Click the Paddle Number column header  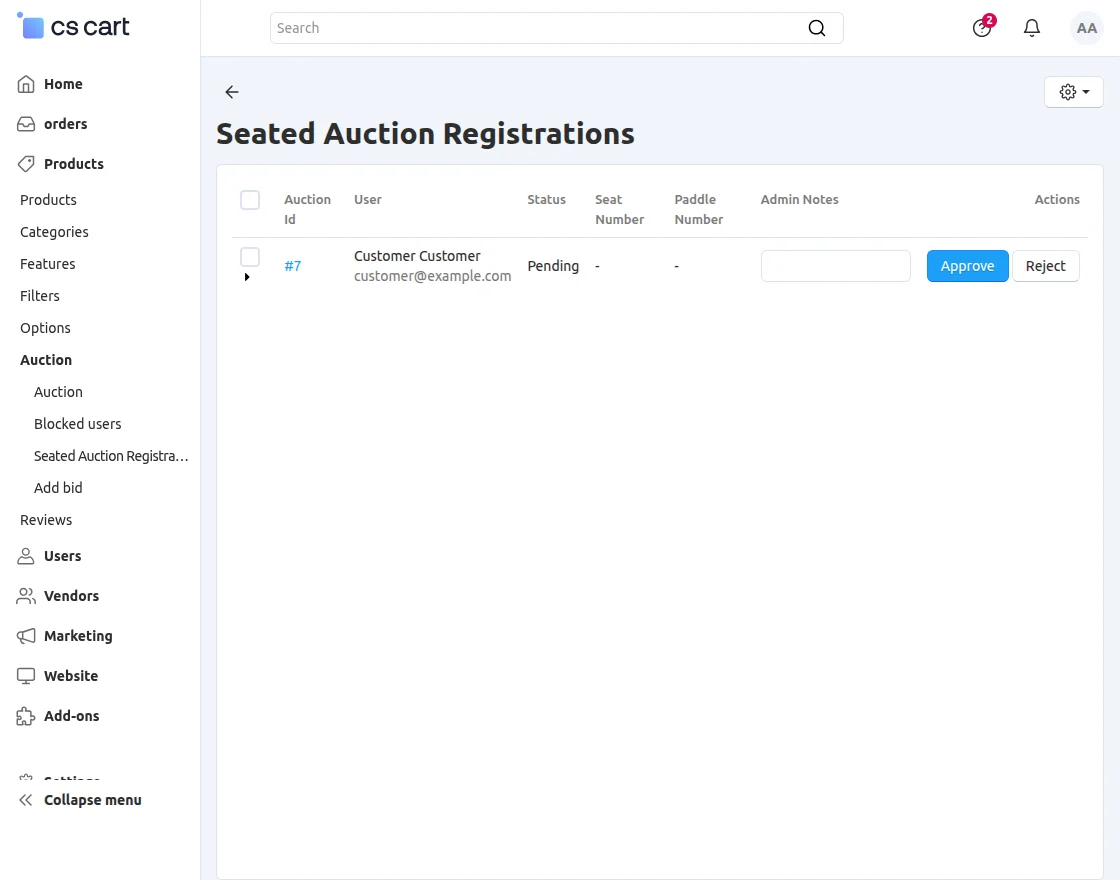pyautogui.click(x=699, y=209)
